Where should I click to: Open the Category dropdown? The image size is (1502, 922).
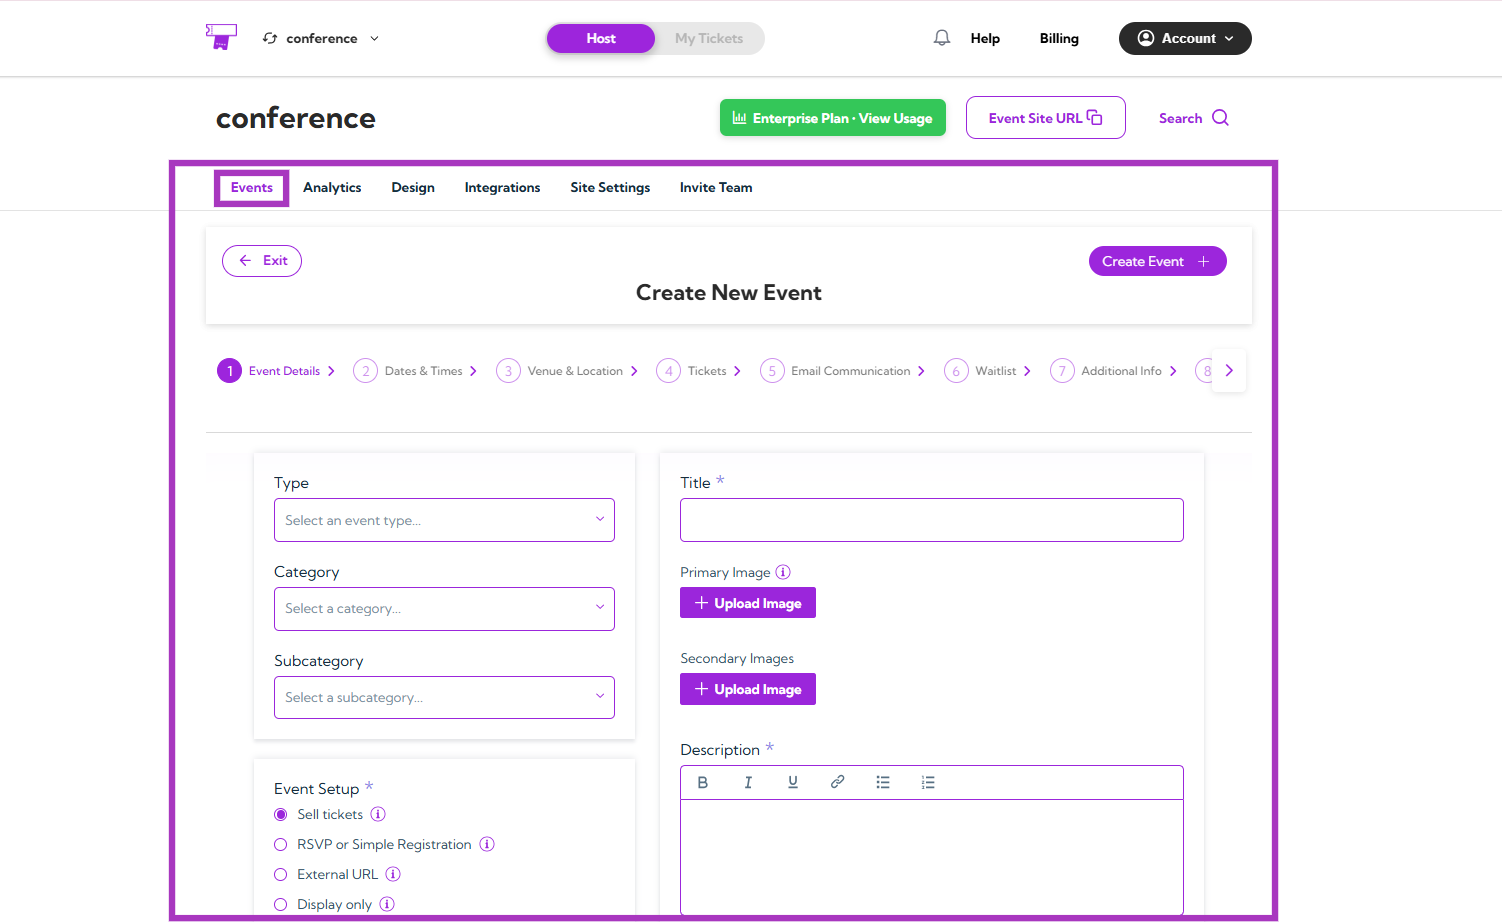(444, 609)
